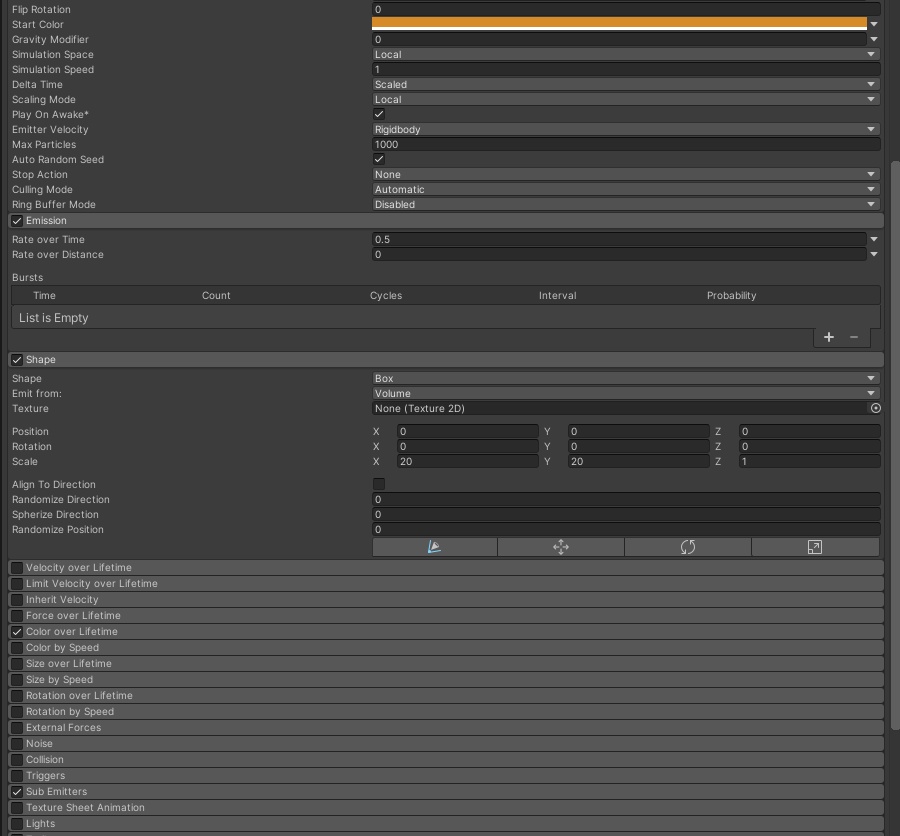
Task: Click the Flip Rotation field
Action: (x=626, y=9)
